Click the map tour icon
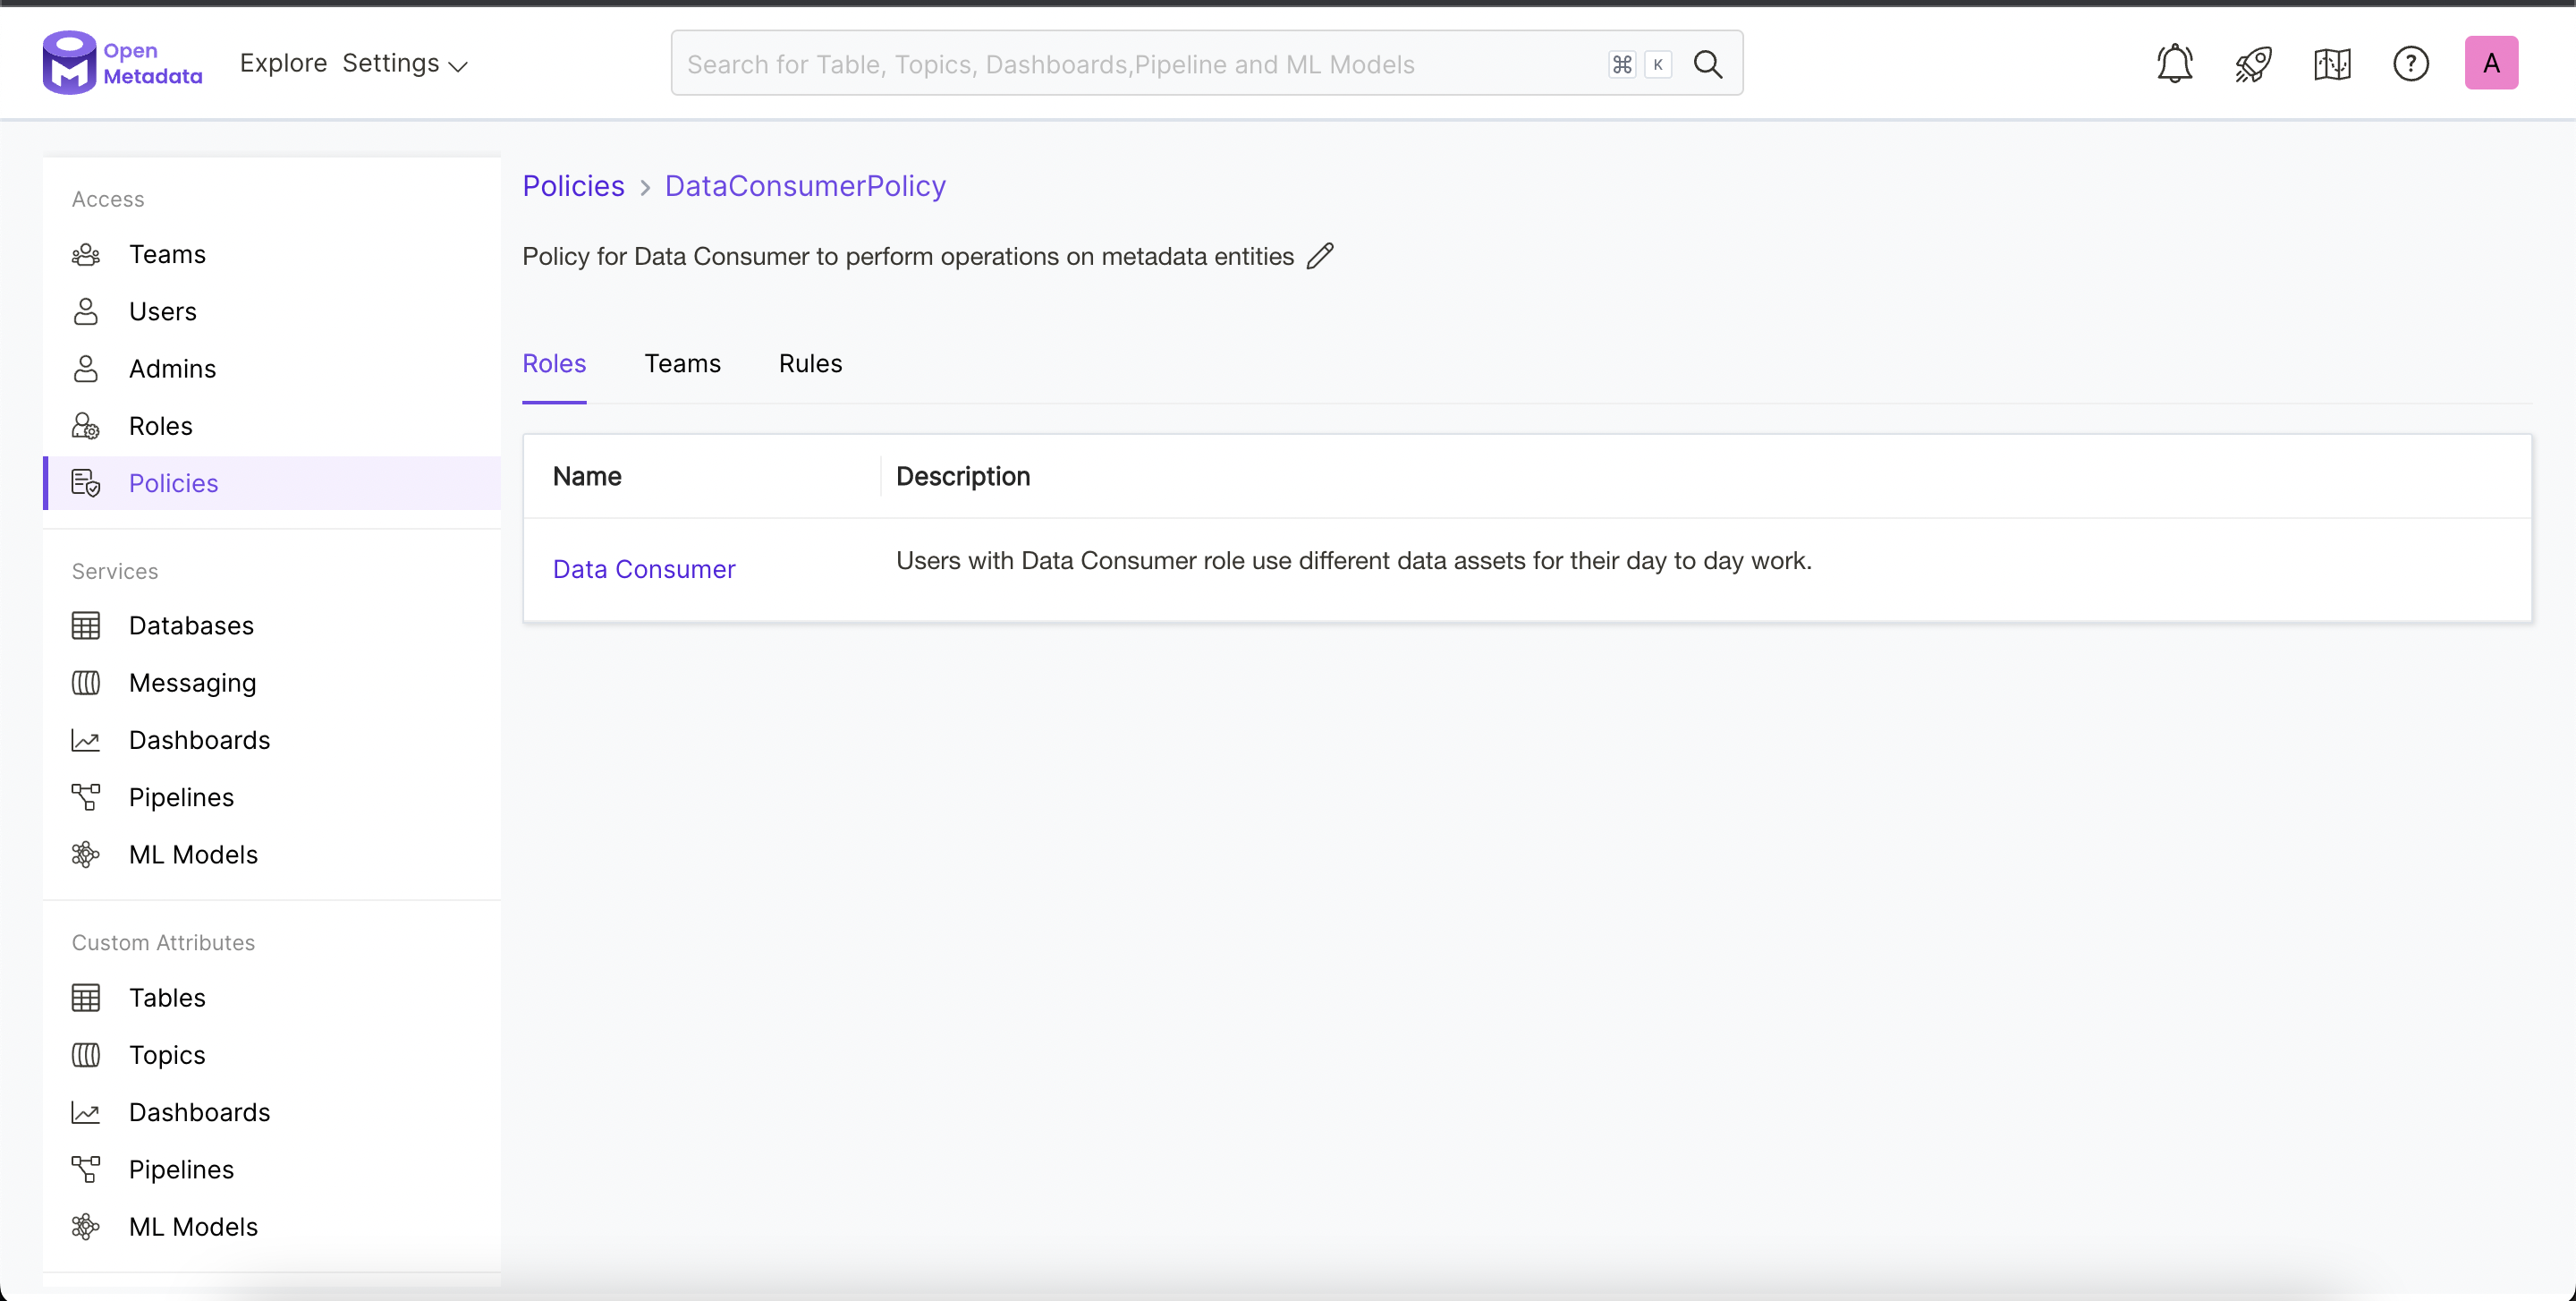This screenshot has width=2576, height=1301. pos(2332,64)
